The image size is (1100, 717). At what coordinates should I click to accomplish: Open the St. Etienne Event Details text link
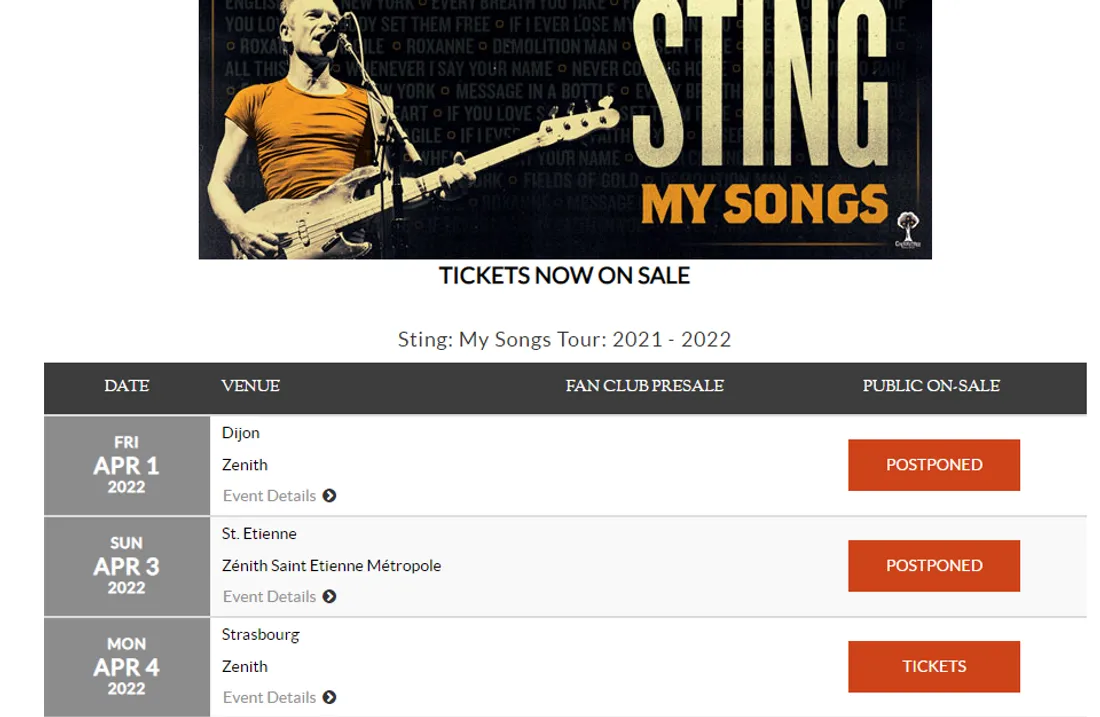[x=269, y=597]
